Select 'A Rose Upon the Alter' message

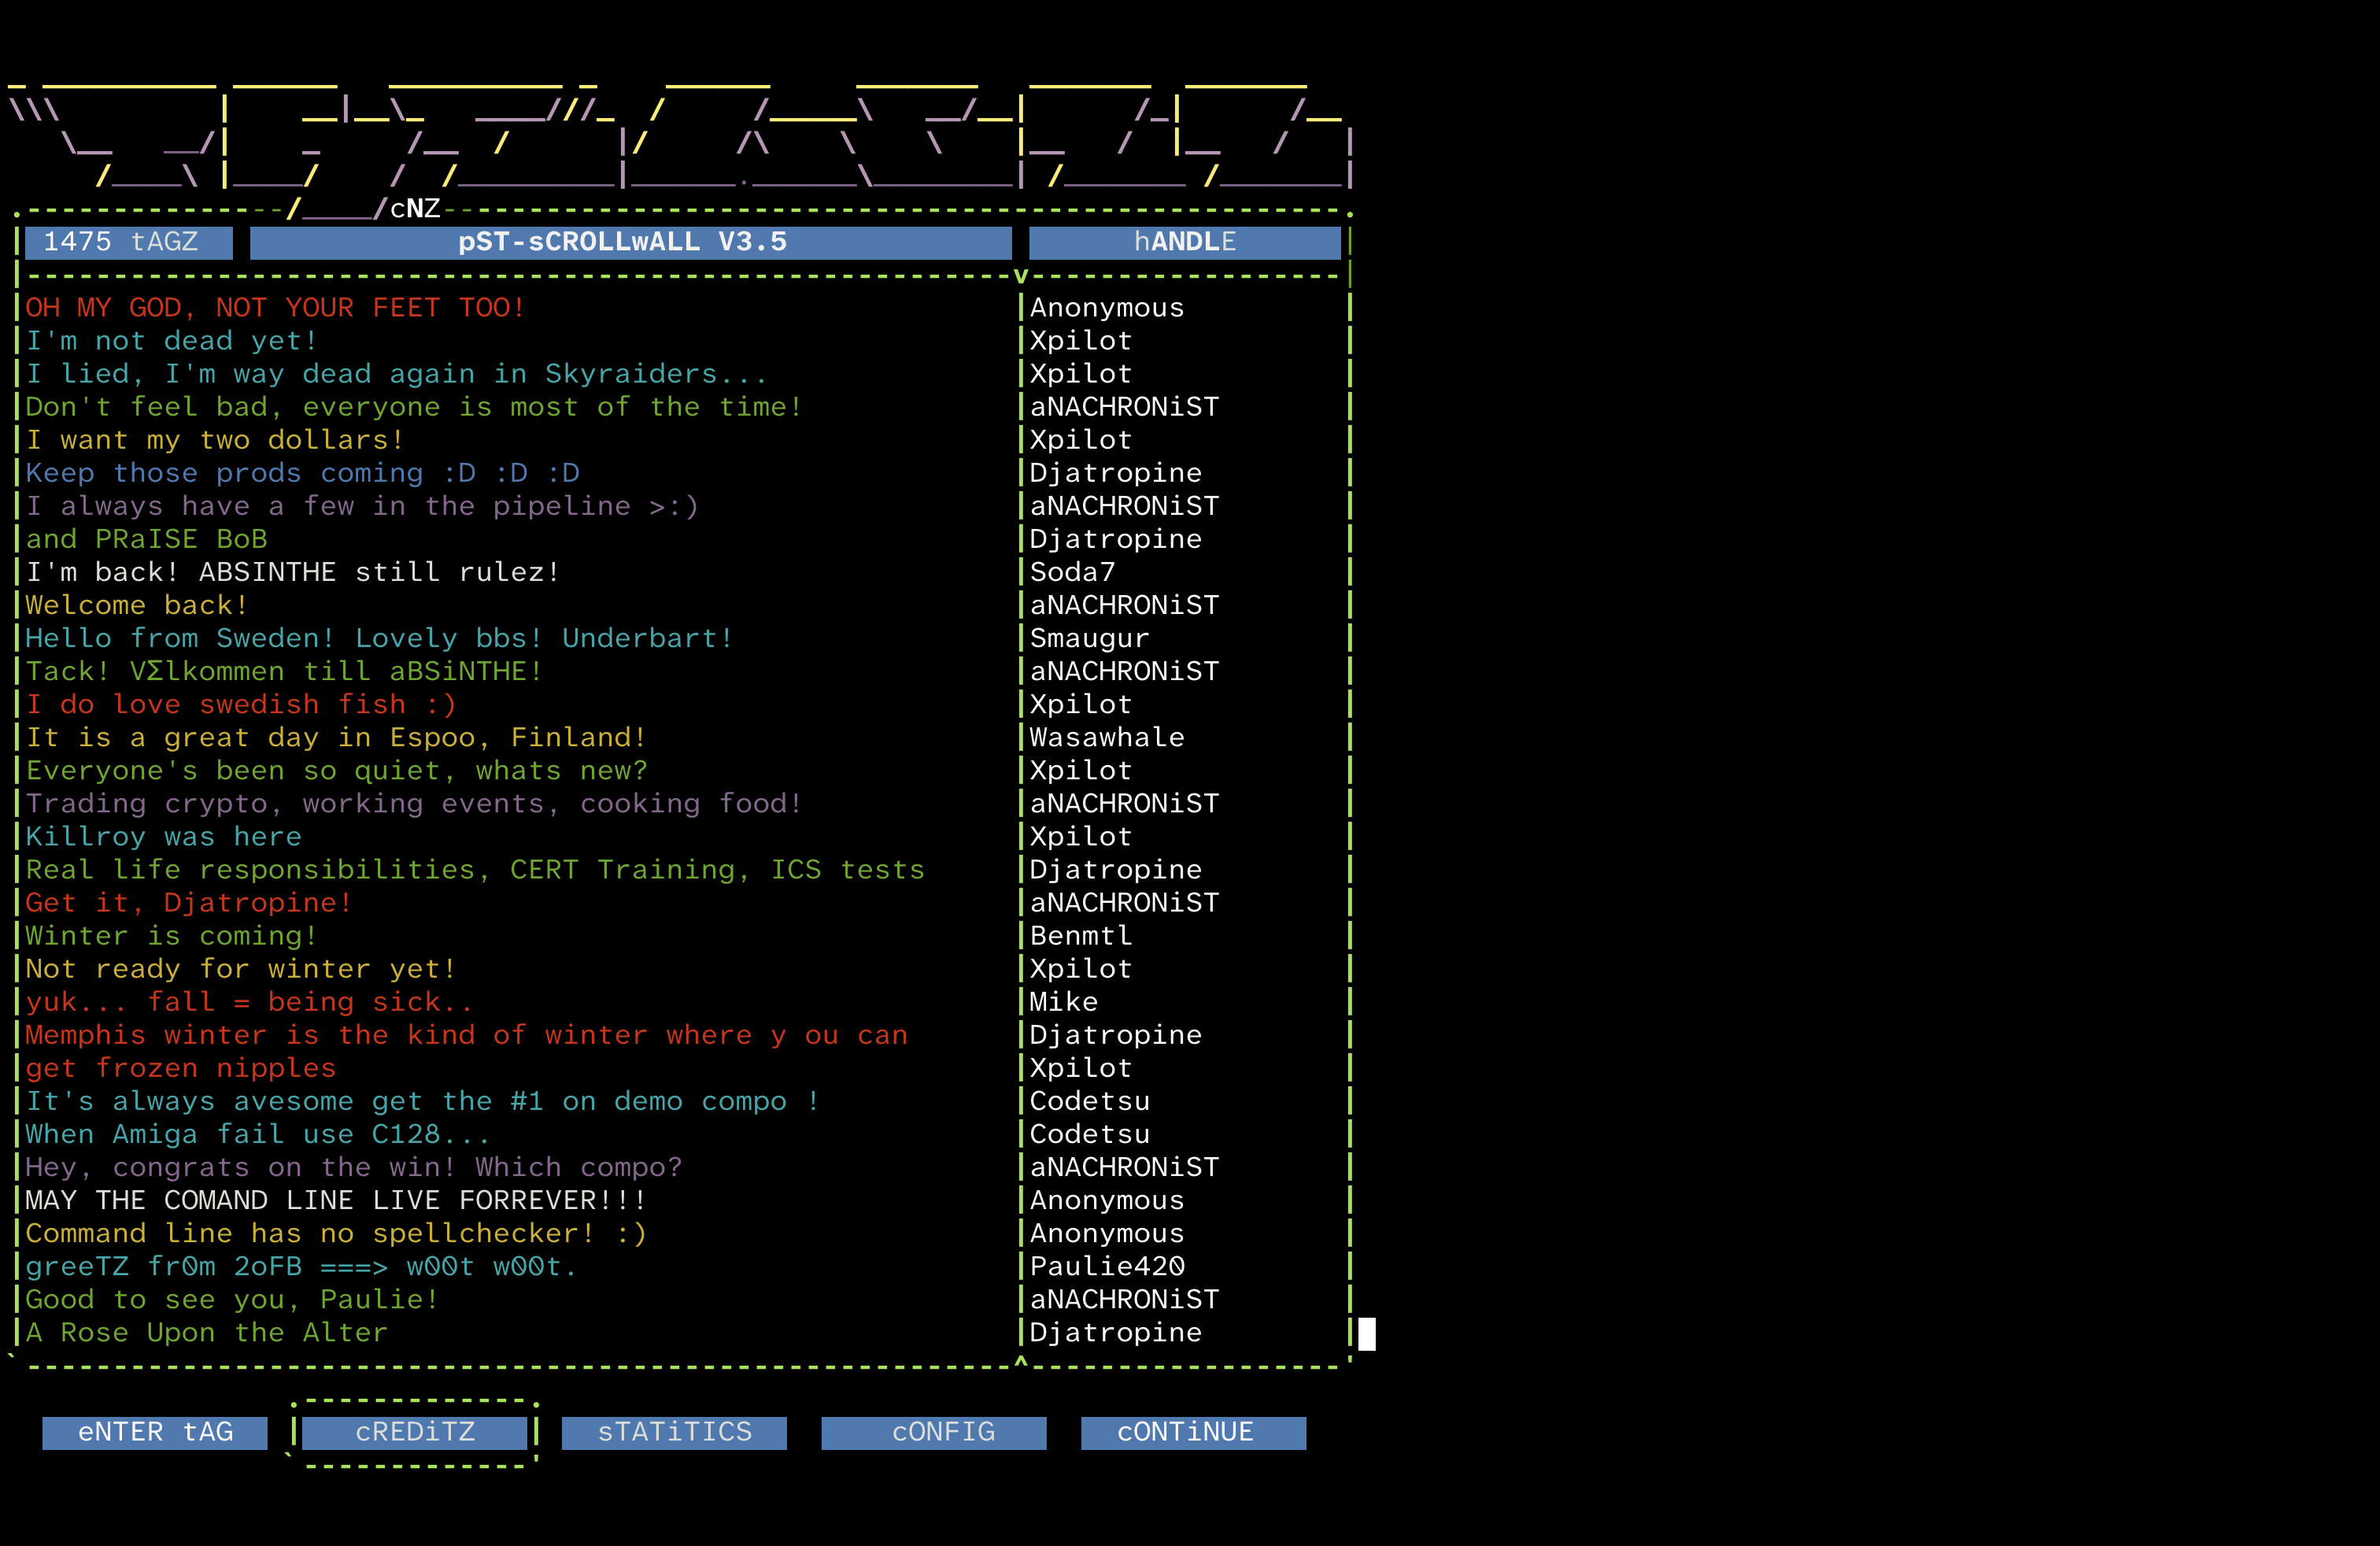206,1332
